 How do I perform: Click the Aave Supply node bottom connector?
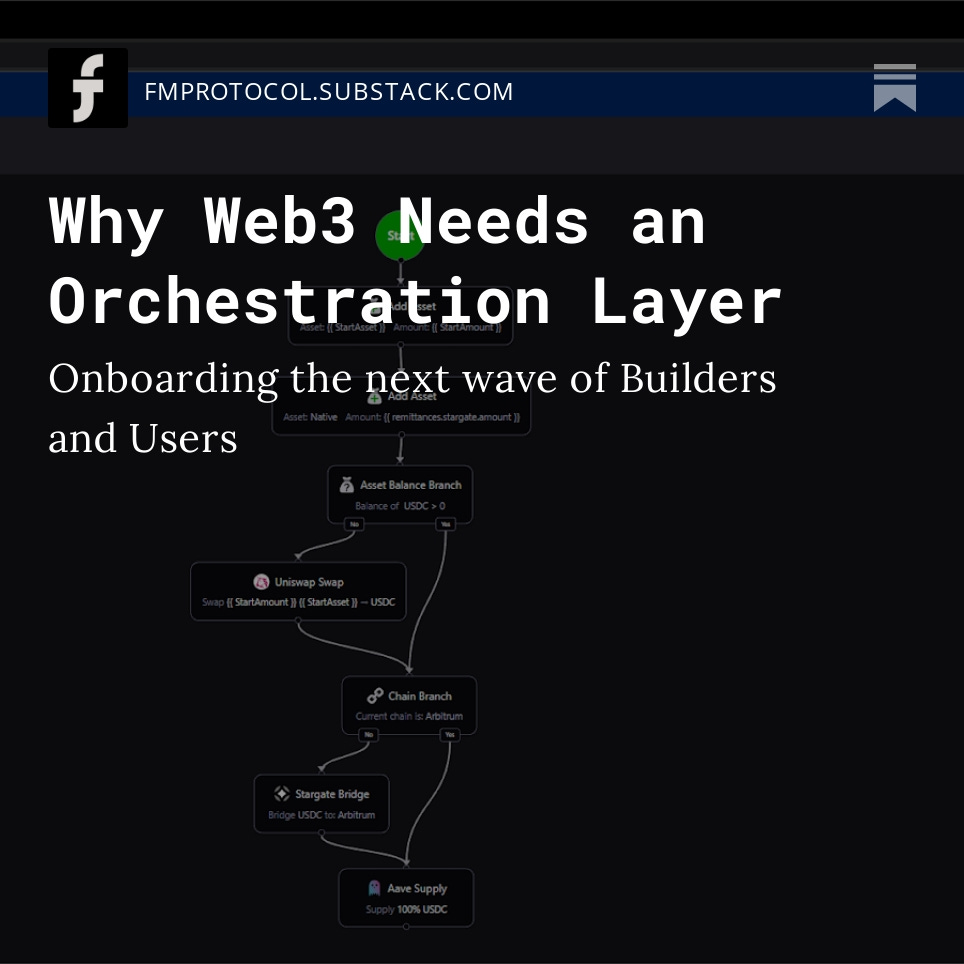click(406, 926)
